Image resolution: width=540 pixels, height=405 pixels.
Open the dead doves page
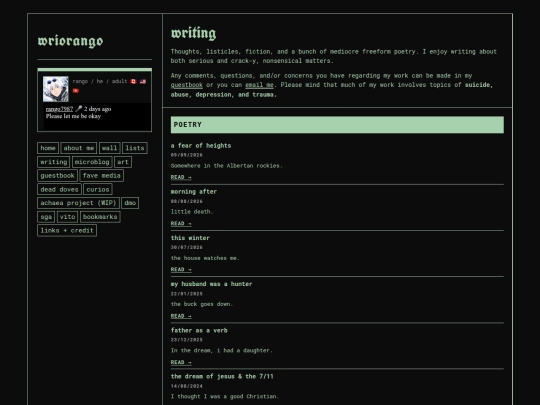pos(60,189)
